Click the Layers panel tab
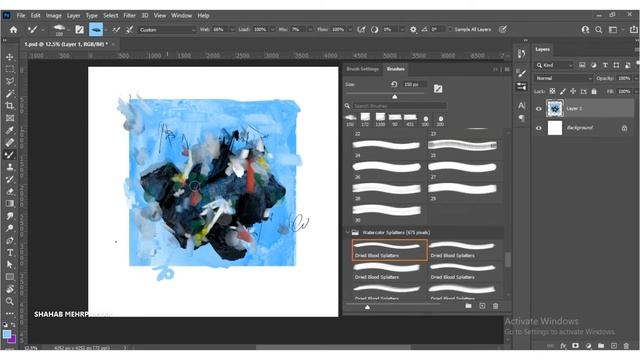The height and width of the screenshot is (360, 640). (x=542, y=49)
